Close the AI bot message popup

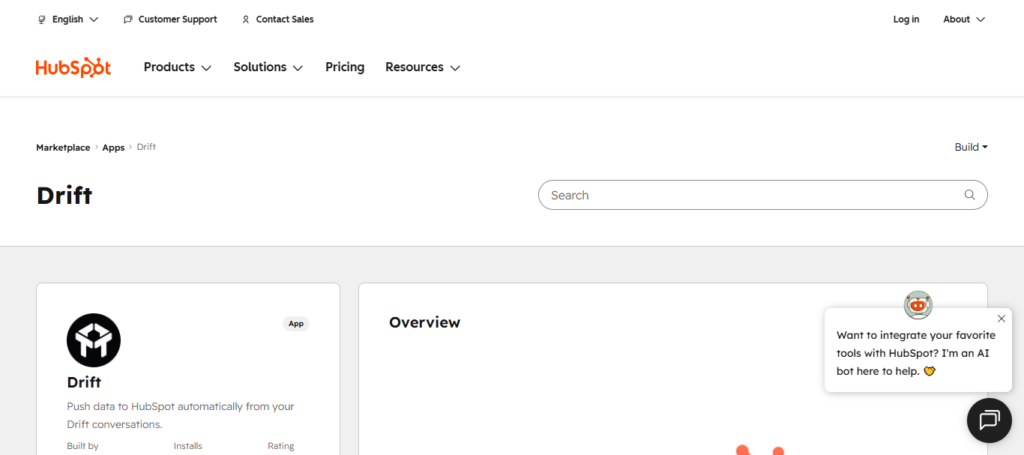coord(1002,319)
